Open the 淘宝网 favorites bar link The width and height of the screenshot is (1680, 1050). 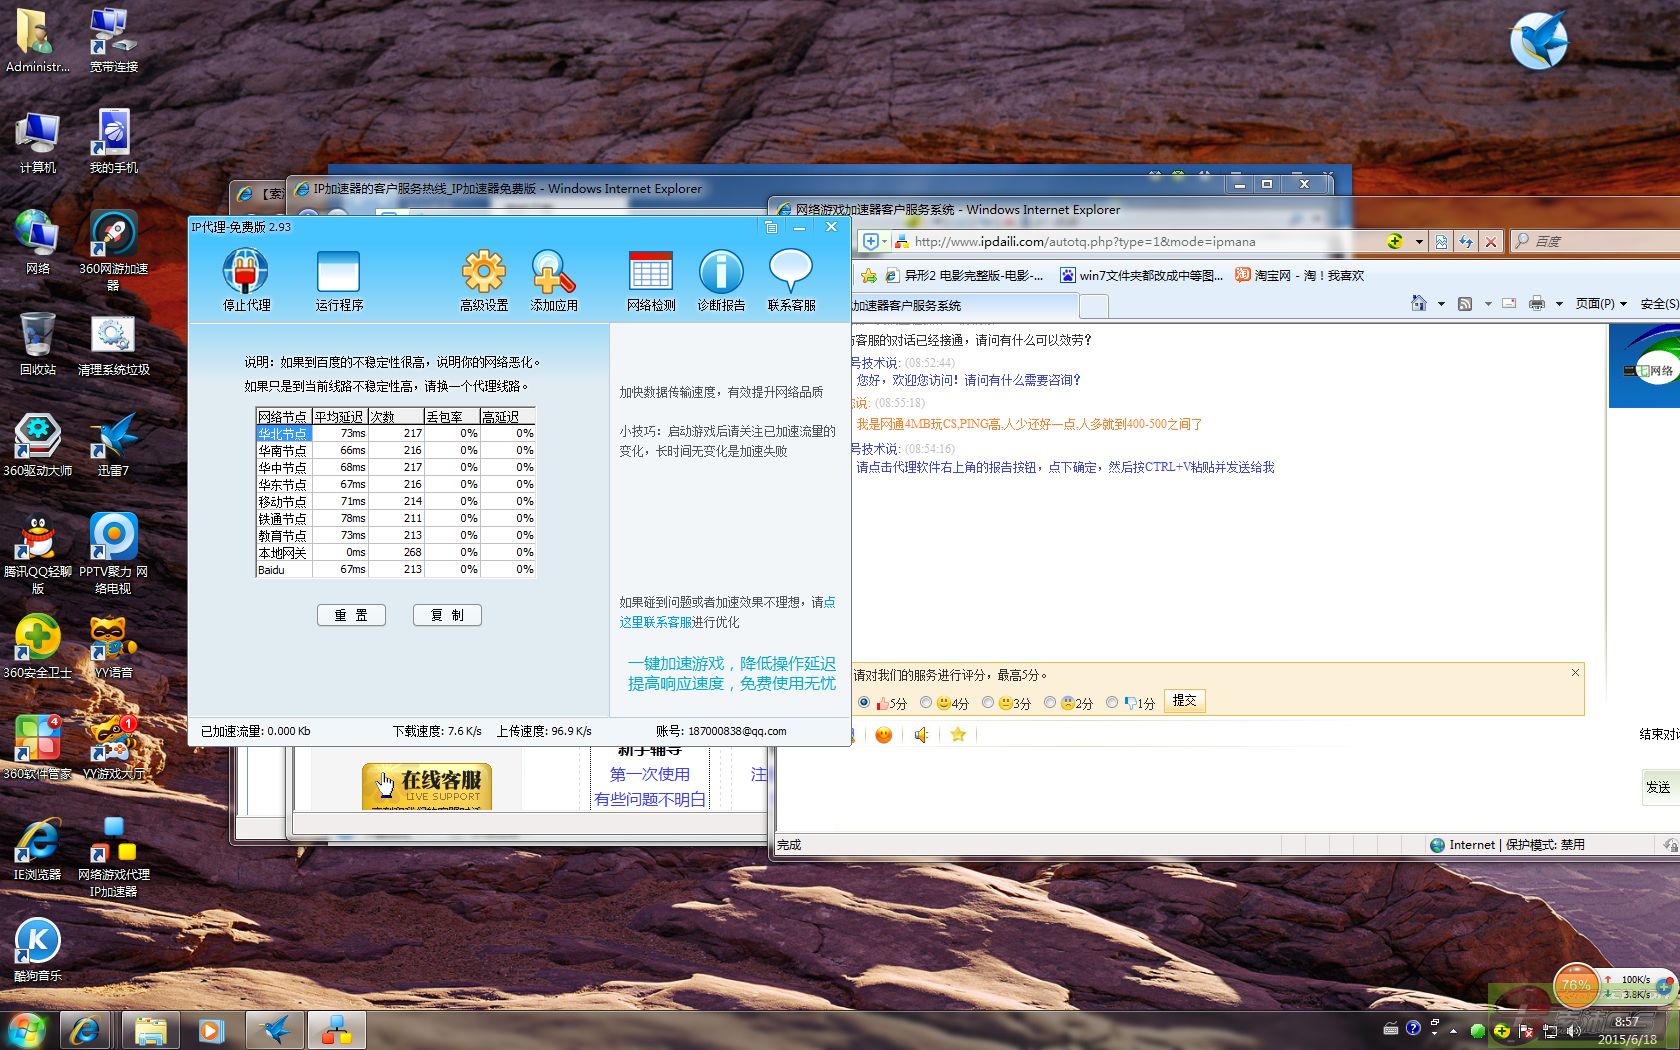(x=1299, y=275)
